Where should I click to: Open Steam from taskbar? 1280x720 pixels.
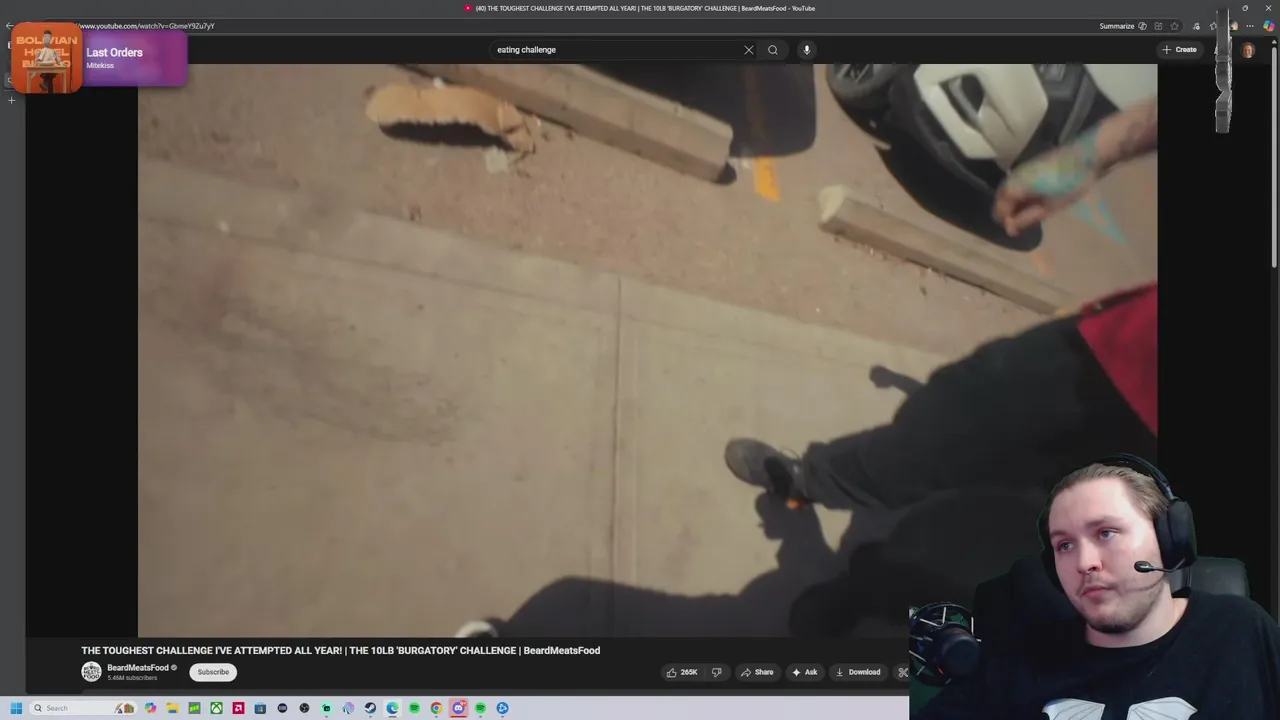(370, 708)
